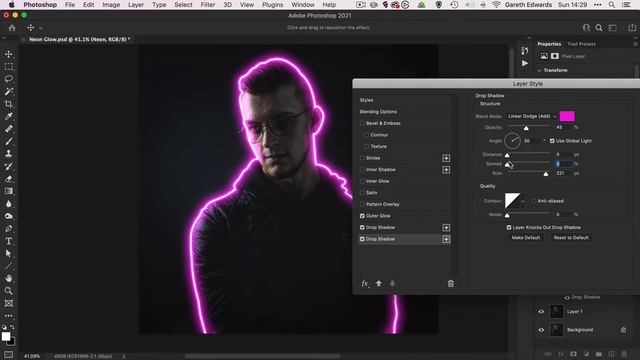640x360 pixels.
Task: Select the Brush tool
Action: [9, 141]
